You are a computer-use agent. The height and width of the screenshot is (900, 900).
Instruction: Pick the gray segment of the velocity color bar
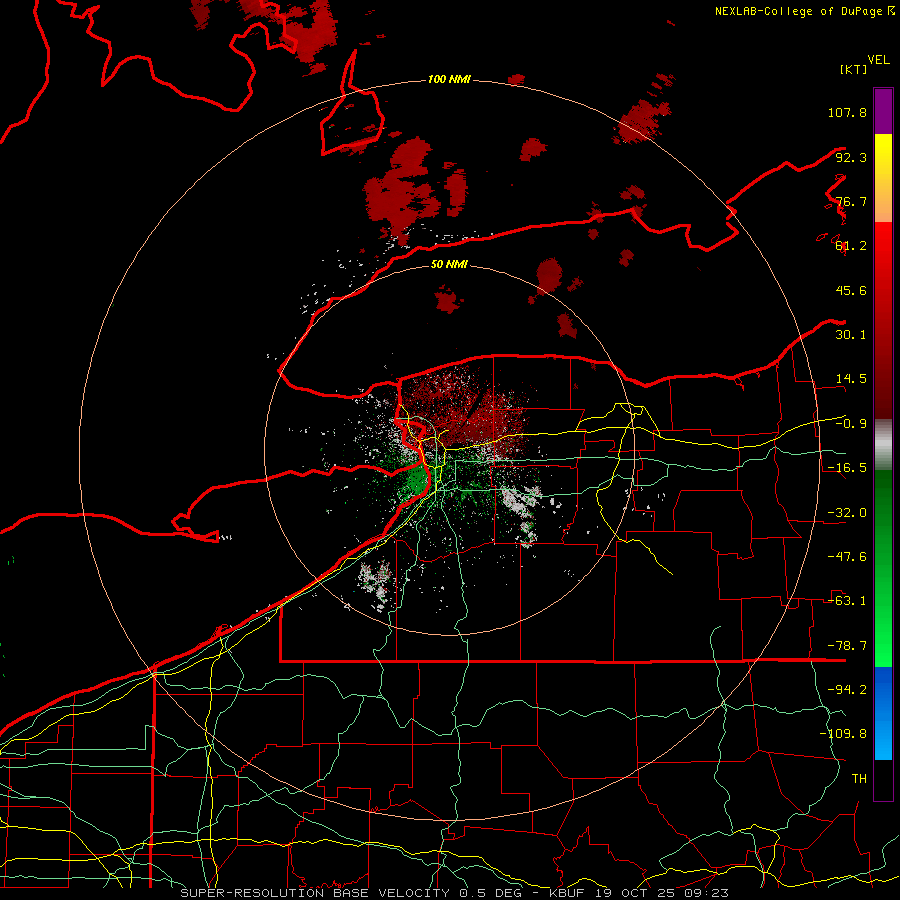(x=883, y=445)
